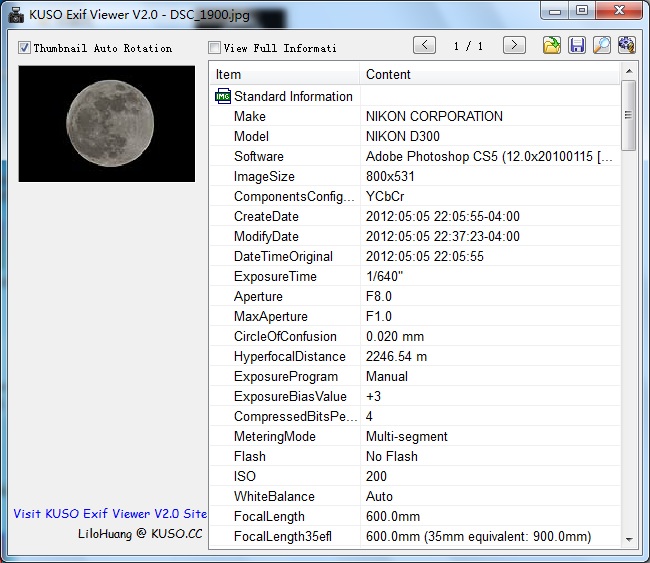Open settings with the gear icon

coord(627,45)
